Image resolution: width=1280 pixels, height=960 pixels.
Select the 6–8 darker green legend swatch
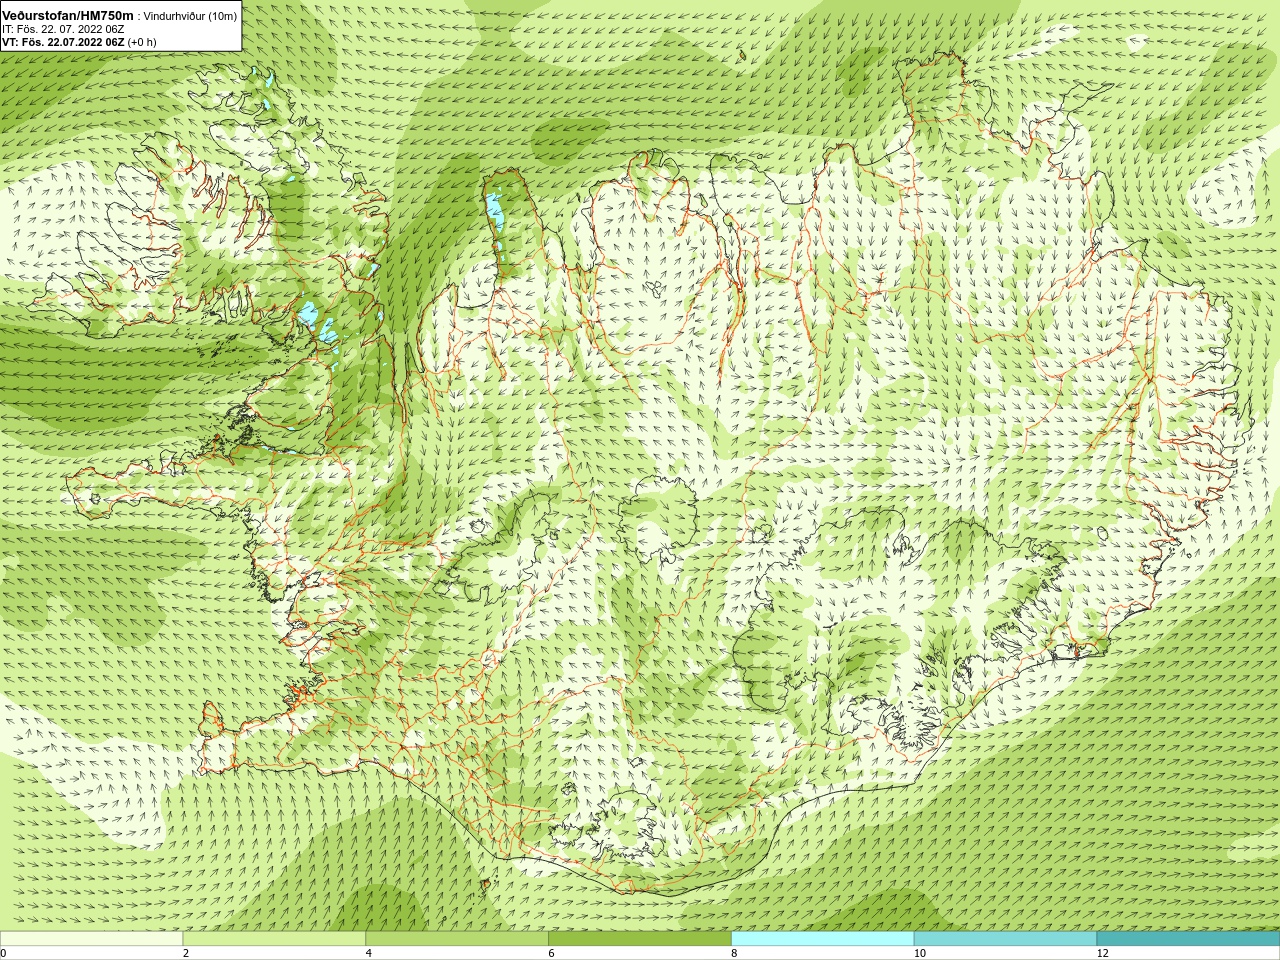[x=640, y=939]
